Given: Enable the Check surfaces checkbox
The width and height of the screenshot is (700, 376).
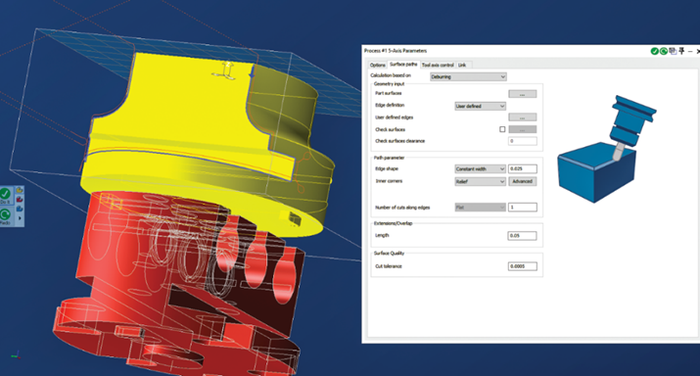Looking at the screenshot, I should [502, 130].
